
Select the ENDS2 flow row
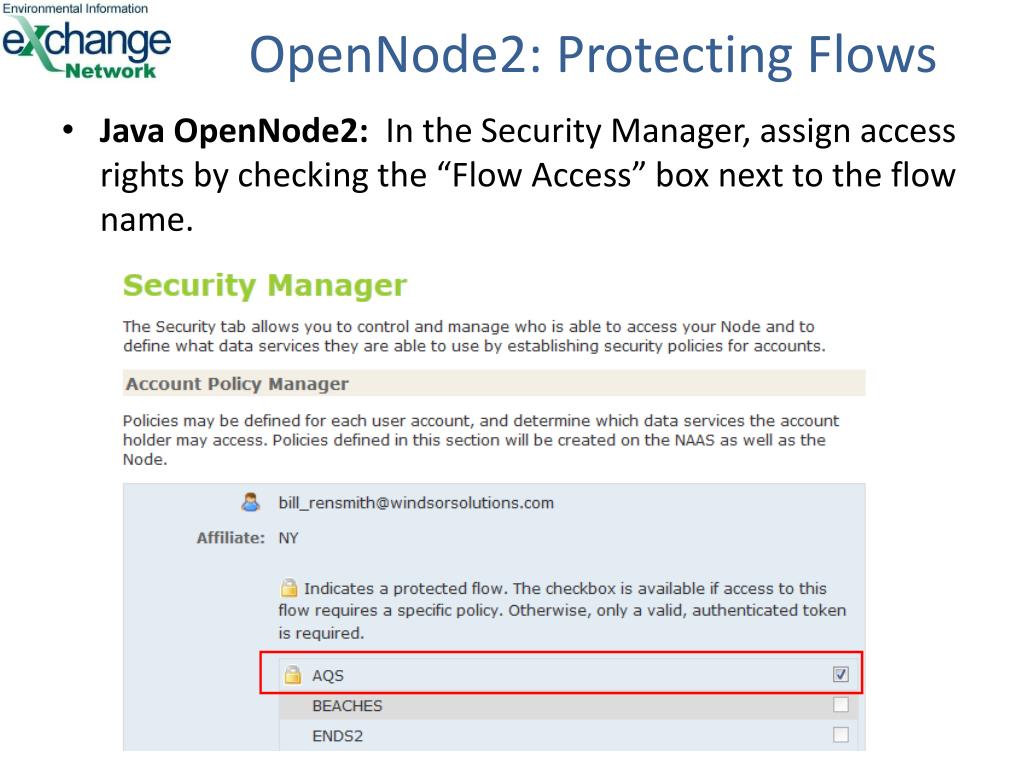click(x=568, y=735)
